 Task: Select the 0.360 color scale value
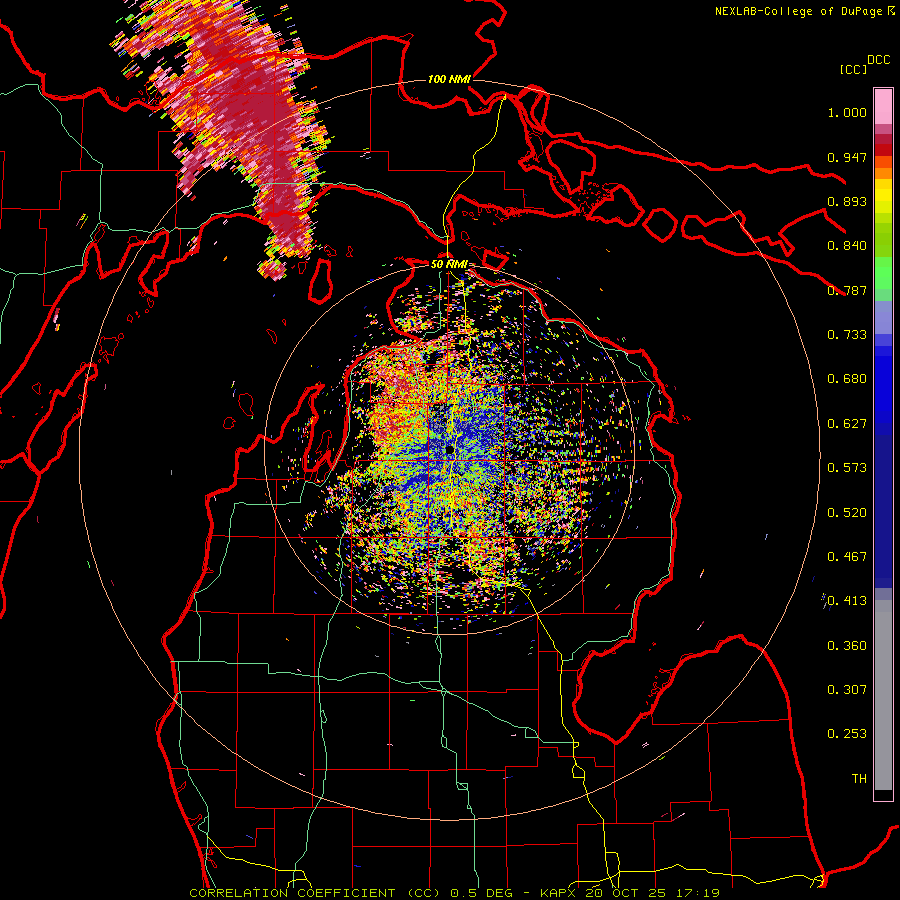point(847,646)
